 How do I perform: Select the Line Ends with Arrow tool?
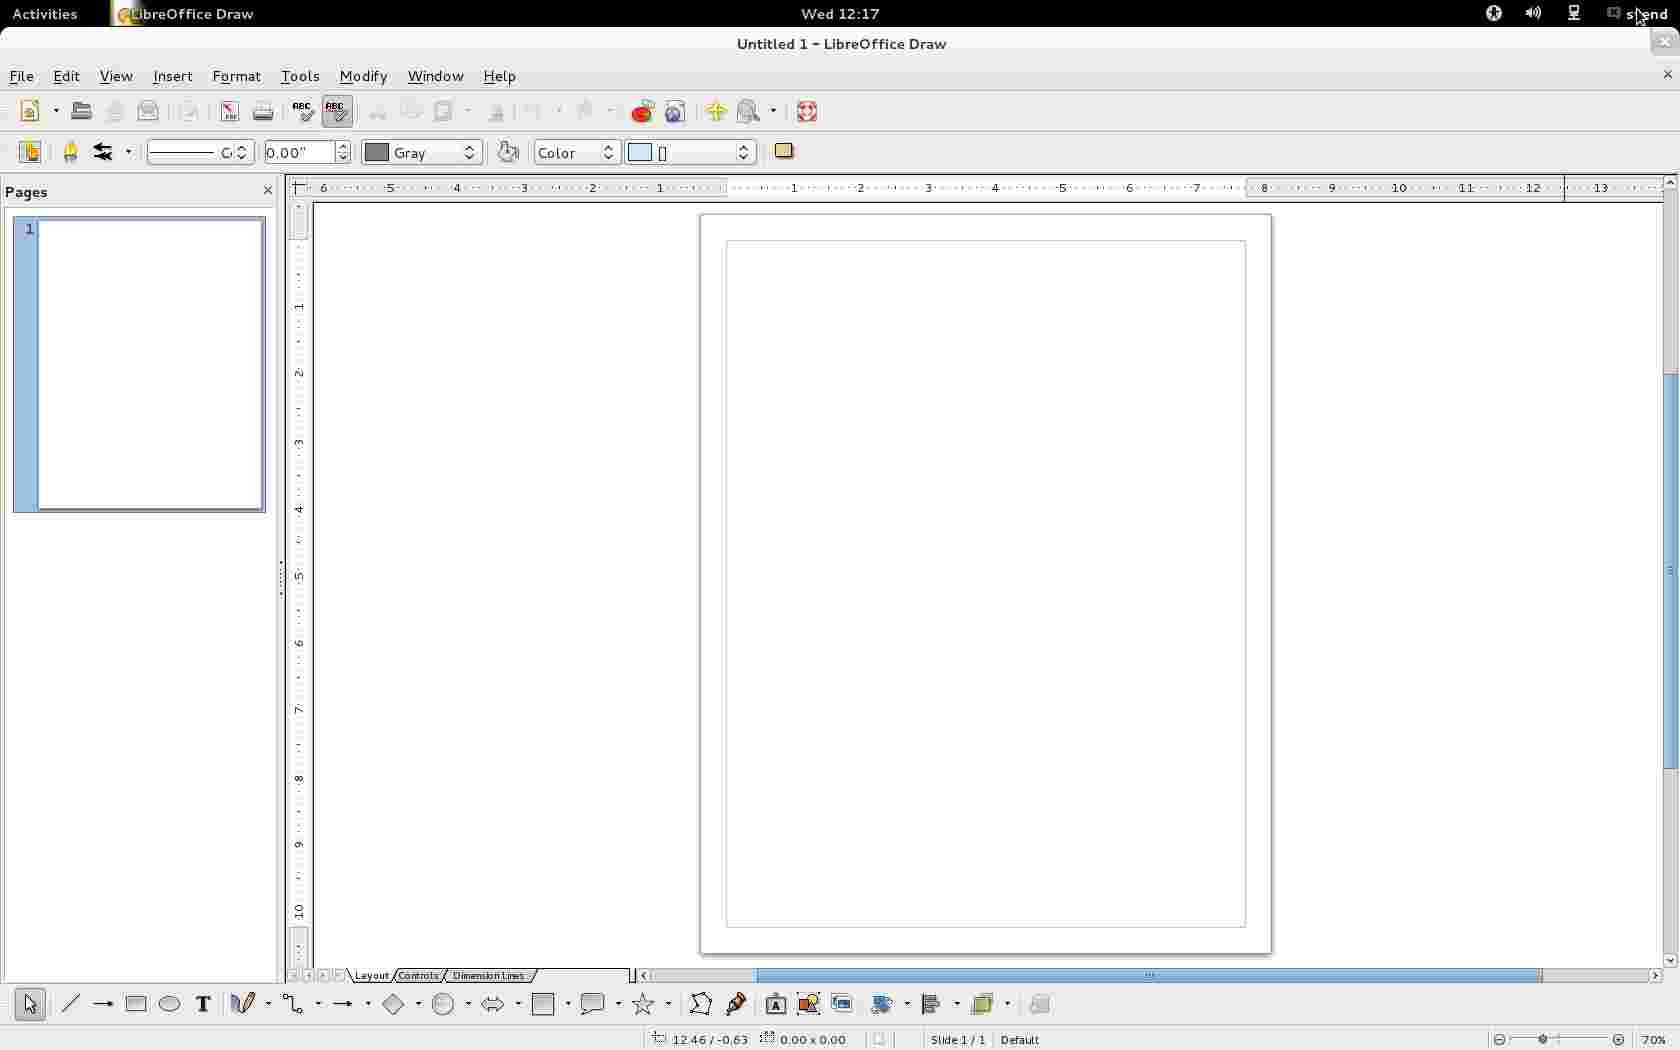coord(103,1004)
